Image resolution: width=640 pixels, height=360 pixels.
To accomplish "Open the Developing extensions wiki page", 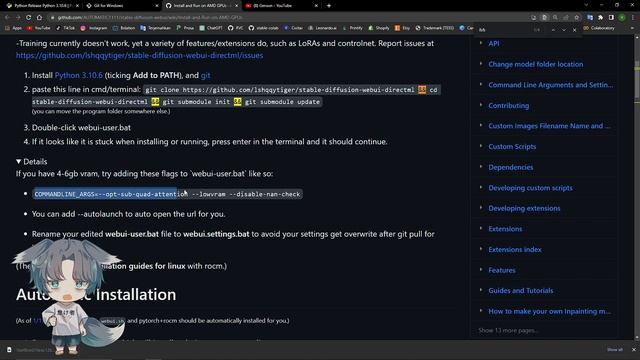I will point(524,208).
